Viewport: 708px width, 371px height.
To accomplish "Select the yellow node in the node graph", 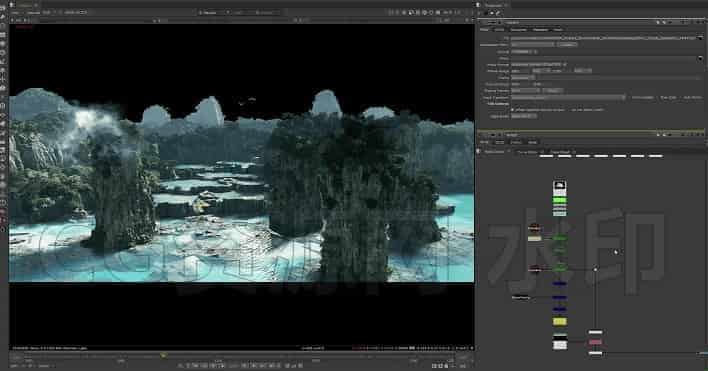I will pos(559,321).
